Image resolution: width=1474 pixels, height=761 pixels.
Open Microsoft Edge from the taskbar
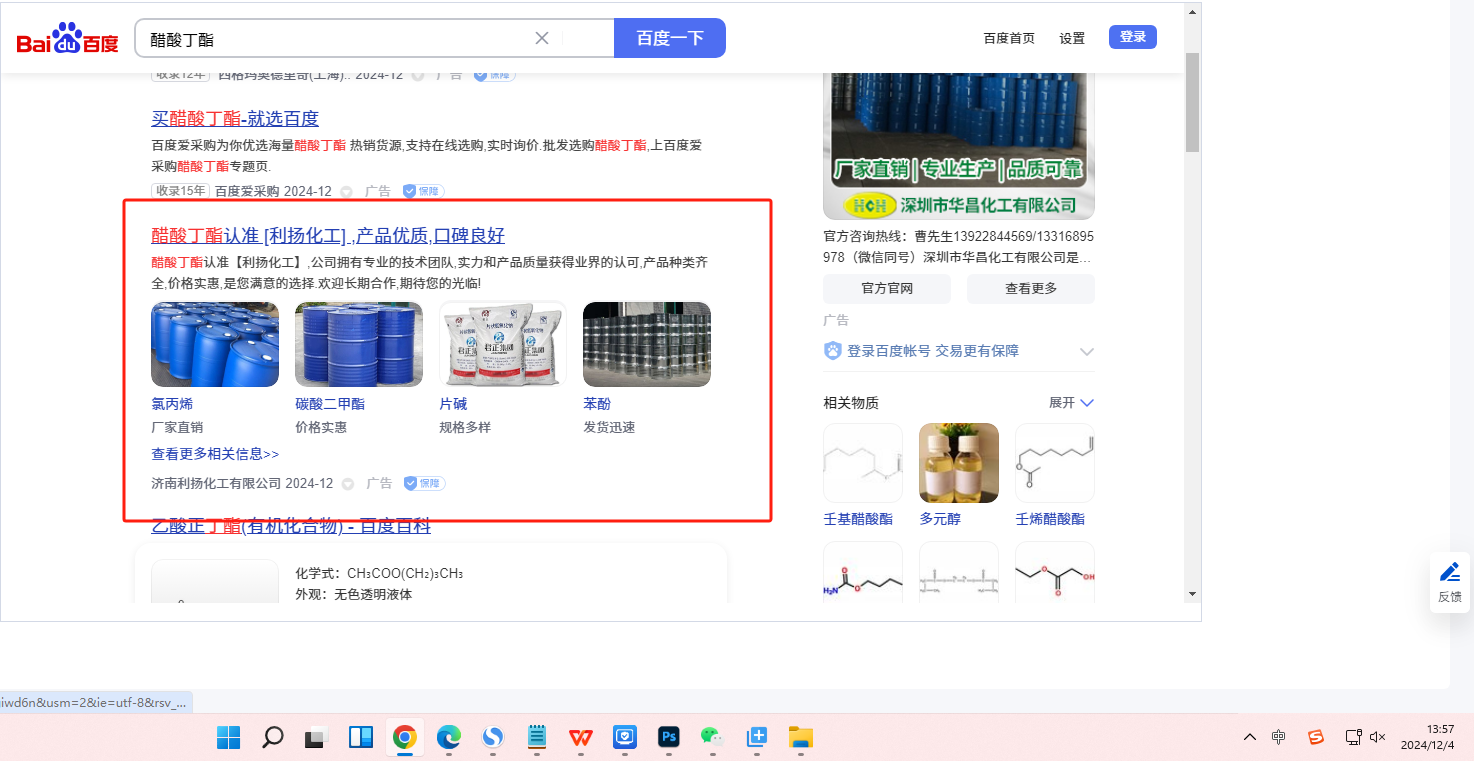[449, 737]
